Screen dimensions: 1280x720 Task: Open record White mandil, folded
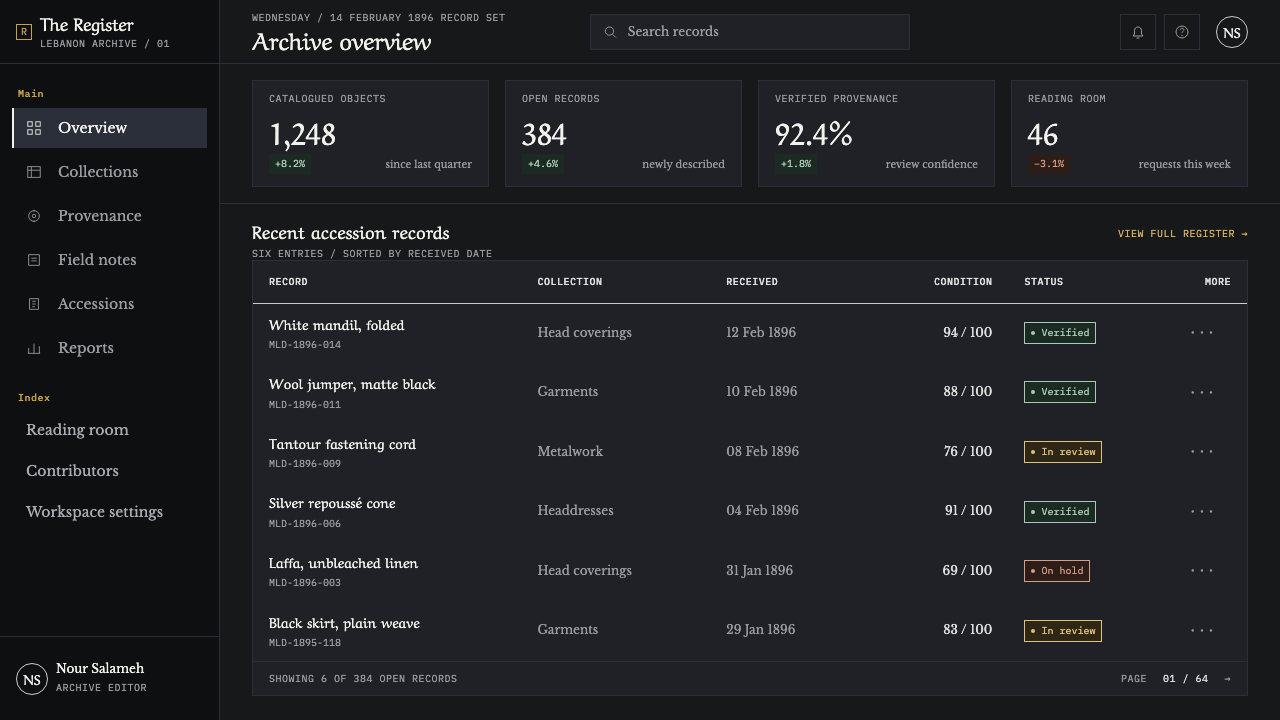tap(337, 326)
